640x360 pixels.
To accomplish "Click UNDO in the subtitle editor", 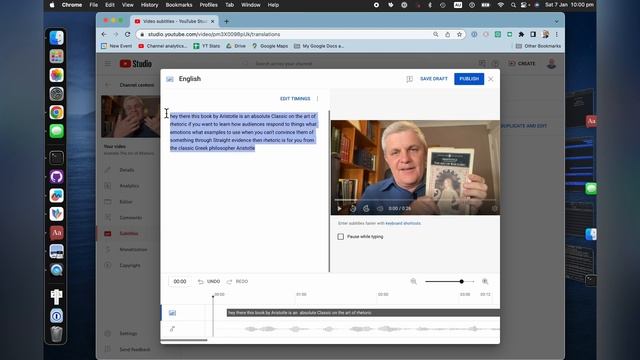I will coord(209,282).
